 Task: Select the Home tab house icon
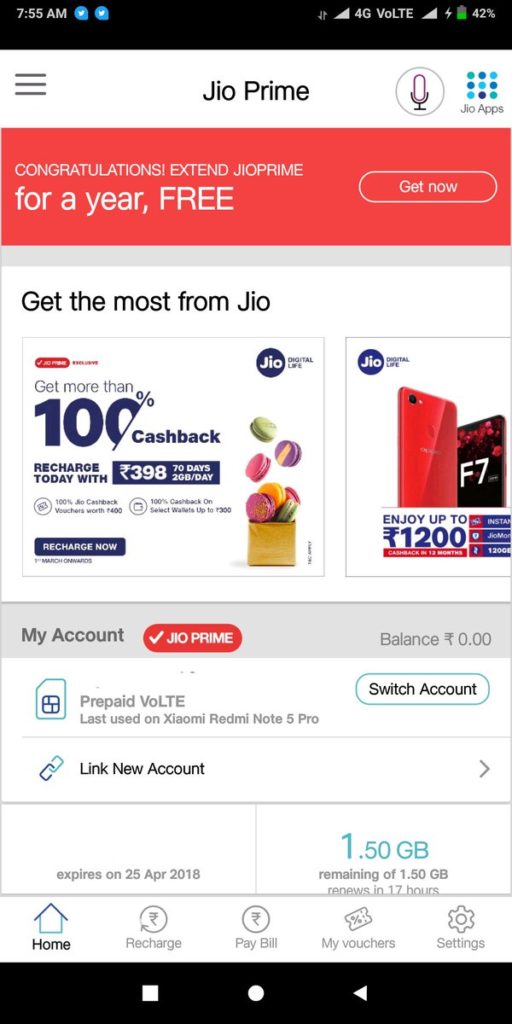coord(51,918)
